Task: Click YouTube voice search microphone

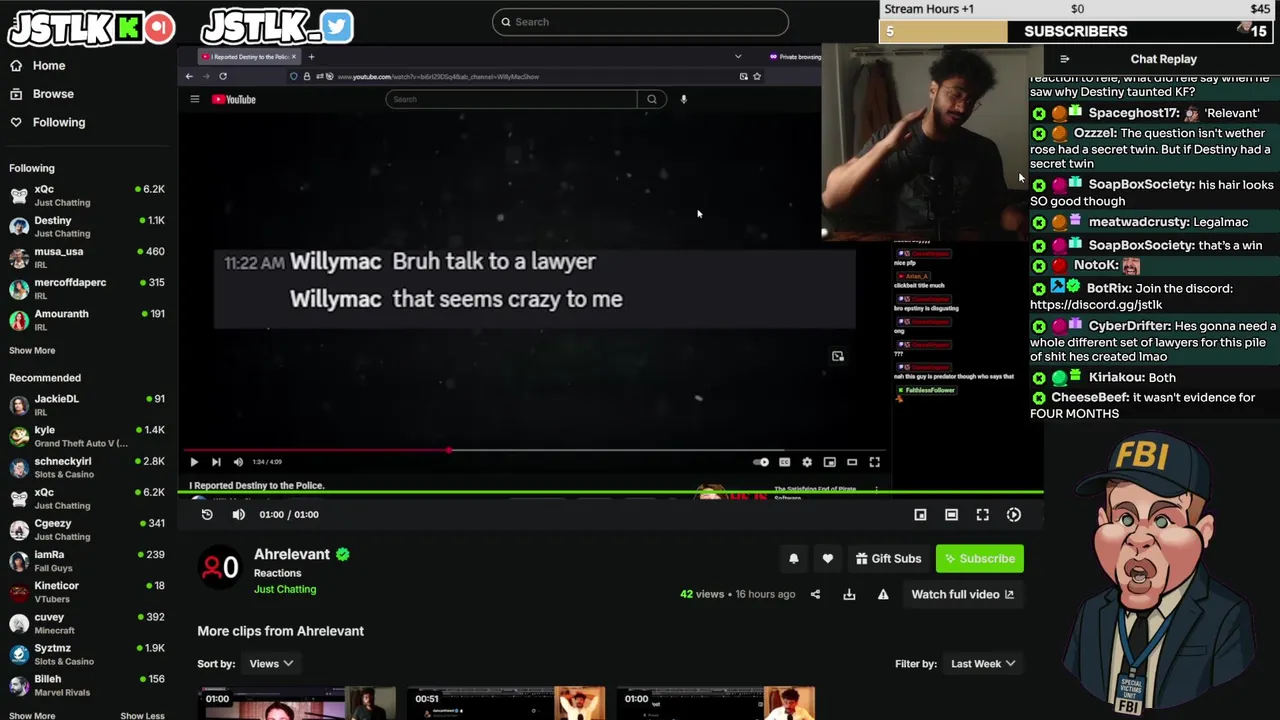Action: click(683, 99)
